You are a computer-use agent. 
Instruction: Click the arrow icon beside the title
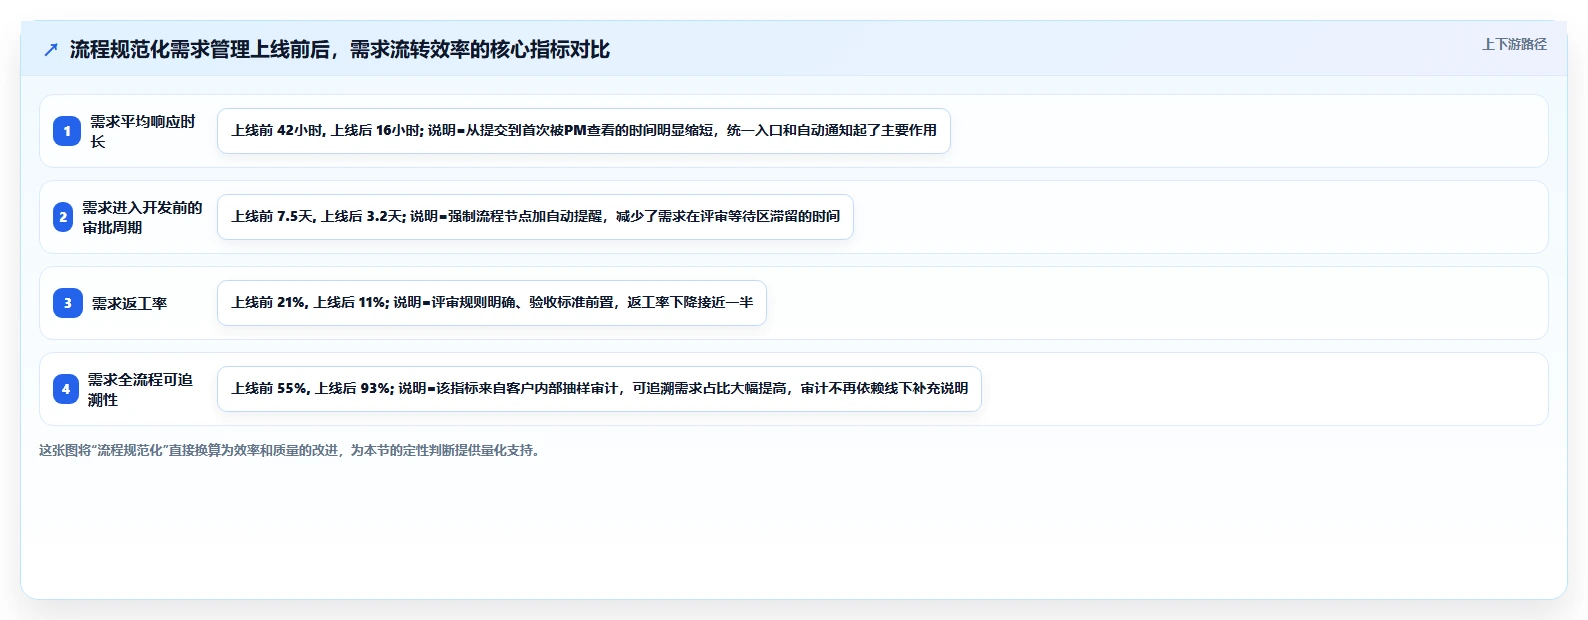point(51,49)
